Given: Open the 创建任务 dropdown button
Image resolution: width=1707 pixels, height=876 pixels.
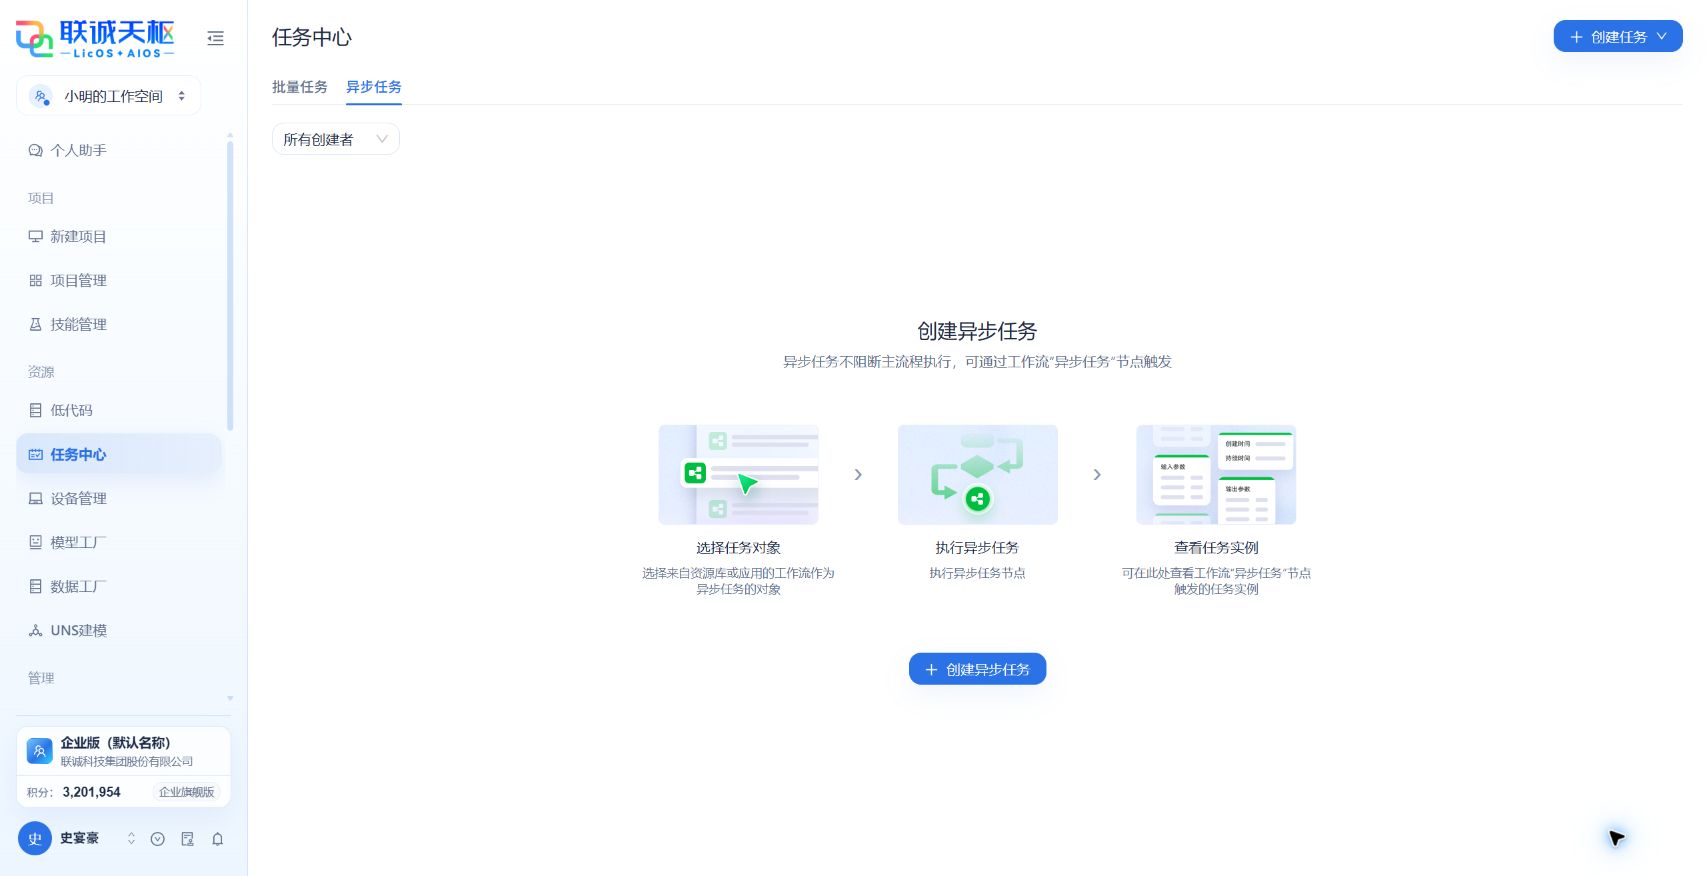Looking at the screenshot, I should coord(1617,37).
